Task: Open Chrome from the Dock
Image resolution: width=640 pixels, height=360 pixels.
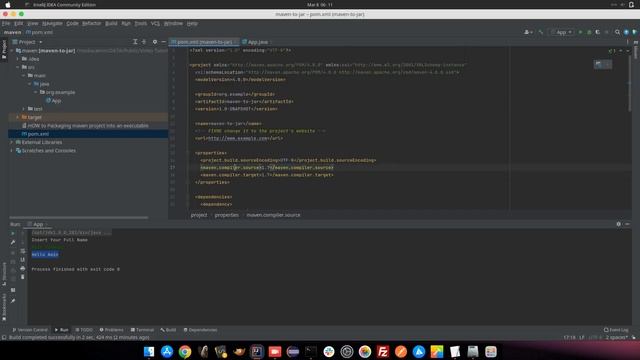Action: [x=185, y=351]
